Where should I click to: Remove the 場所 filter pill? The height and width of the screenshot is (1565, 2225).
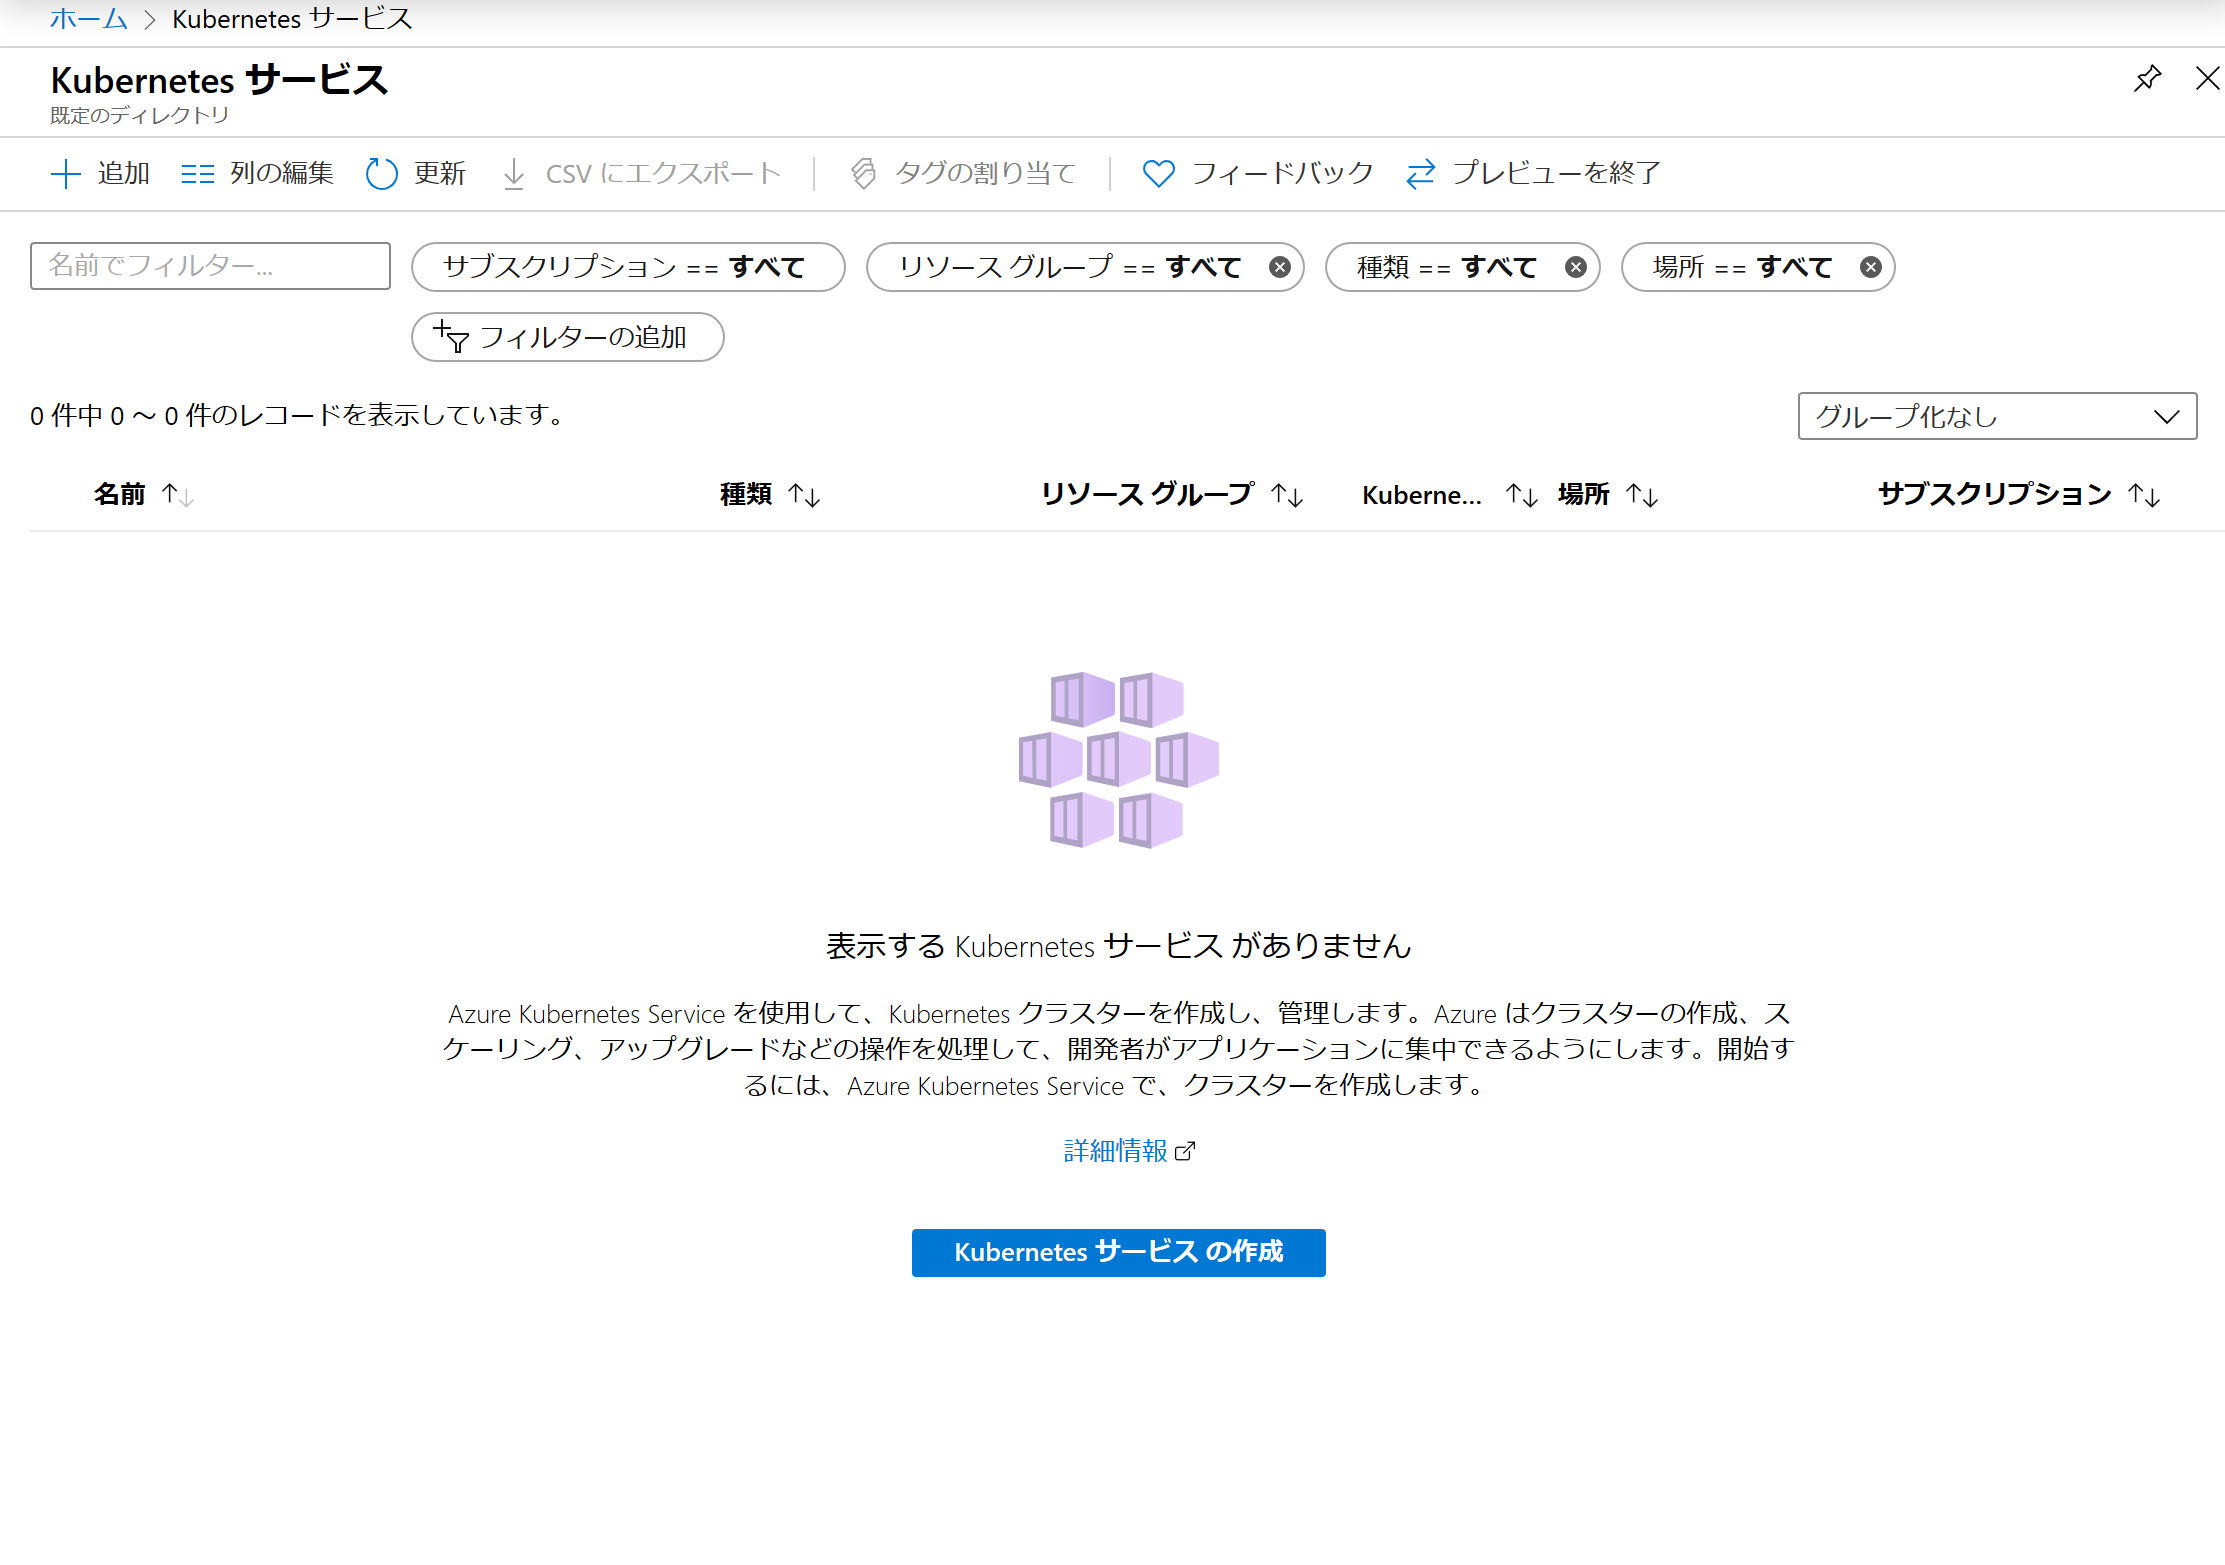tap(1871, 267)
